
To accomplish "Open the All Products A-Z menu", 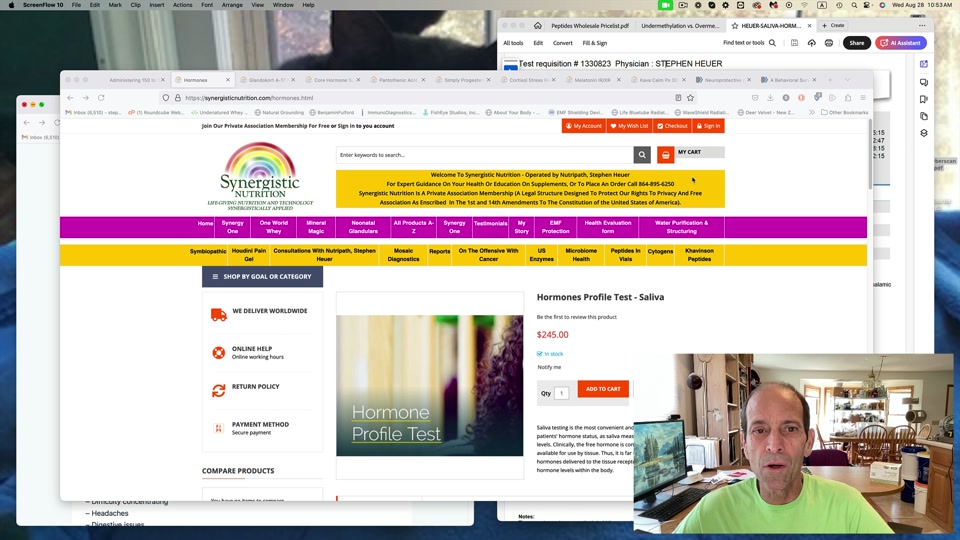I will coord(413,227).
